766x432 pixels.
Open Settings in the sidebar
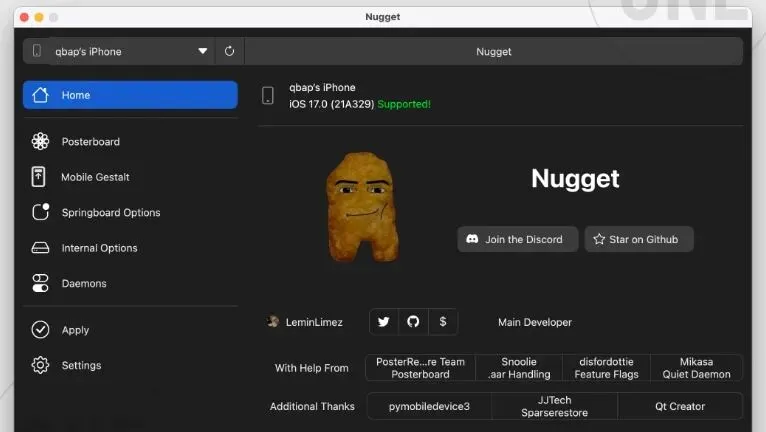tap(130, 366)
